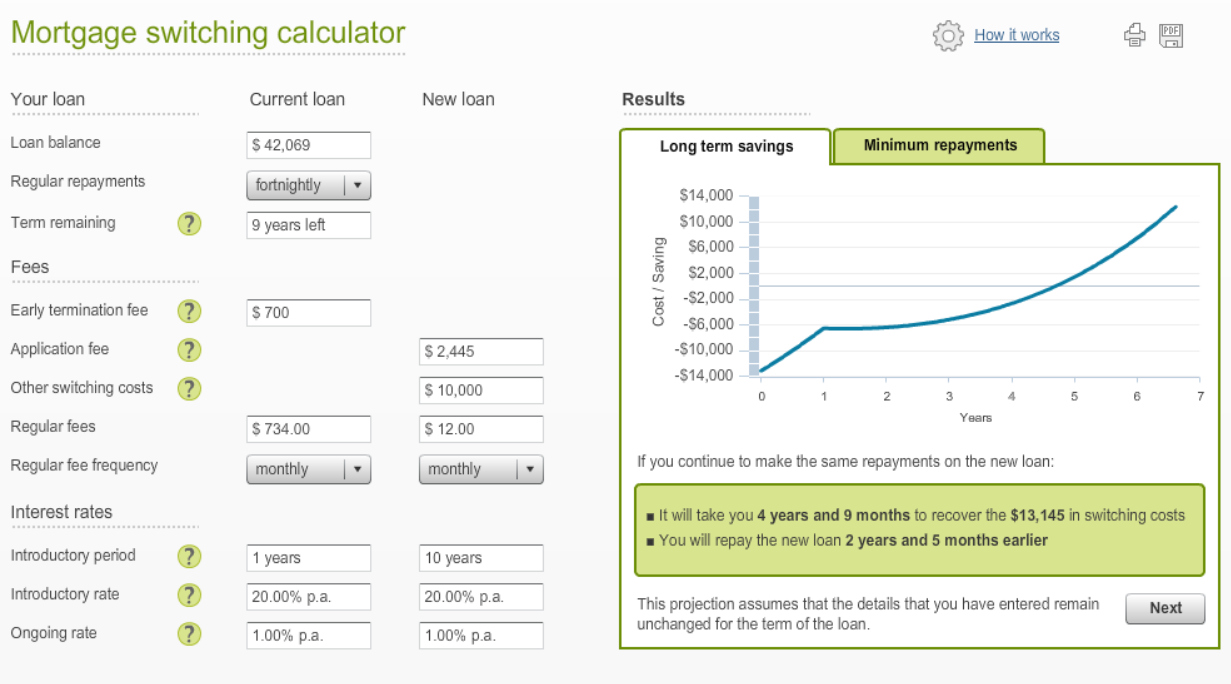Open the PDF export icon
The height and width of the screenshot is (684, 1231).
pos(1171,34)
